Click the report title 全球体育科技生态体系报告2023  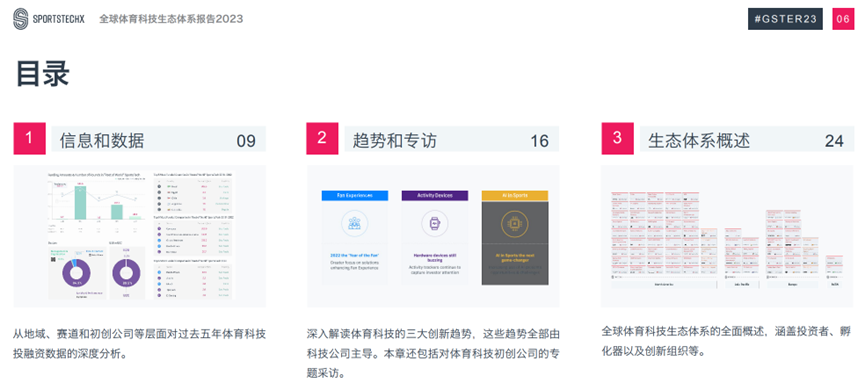pyautogui.click(x=171, y=19)
